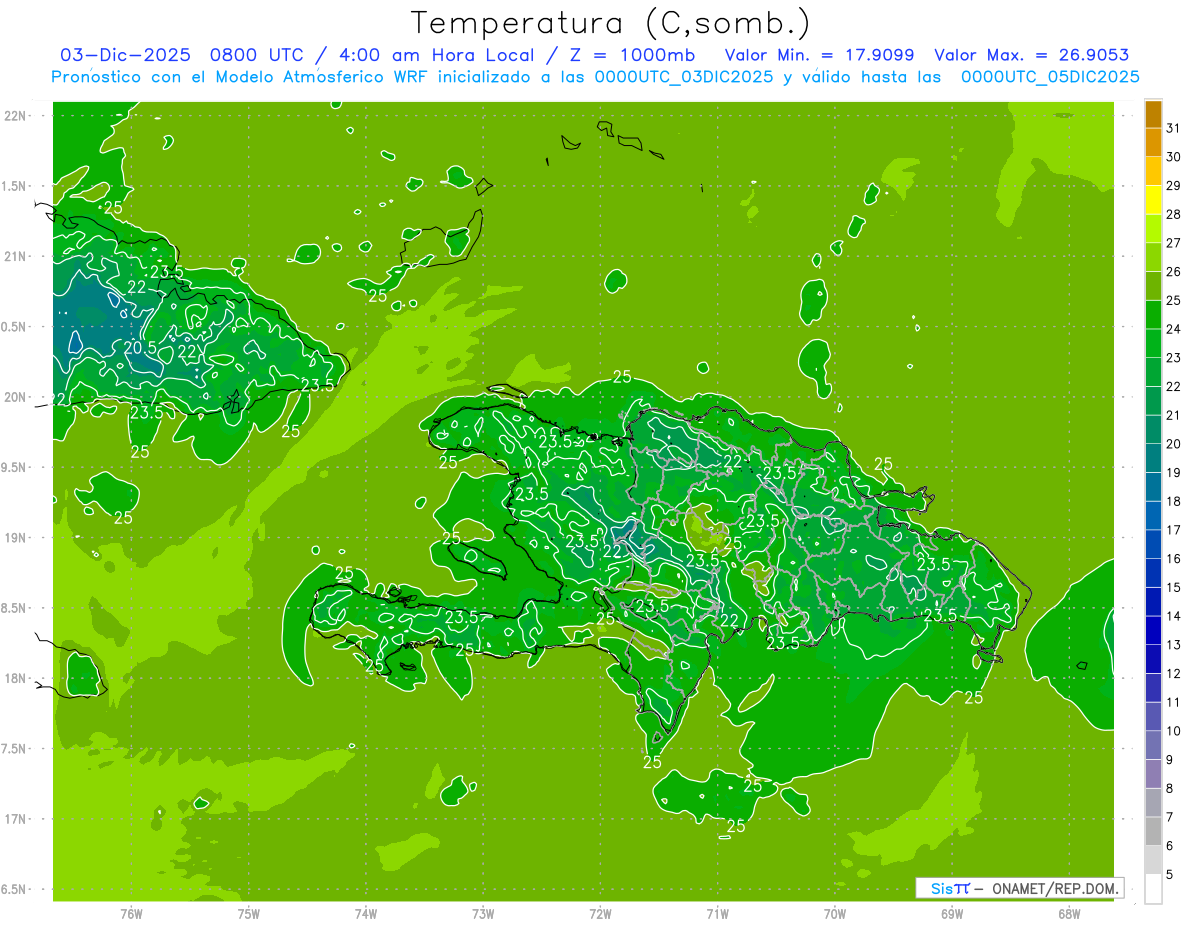Click the "70W" longitude axis label
This screenshot has width=1200, height=927.
point(835,915)
